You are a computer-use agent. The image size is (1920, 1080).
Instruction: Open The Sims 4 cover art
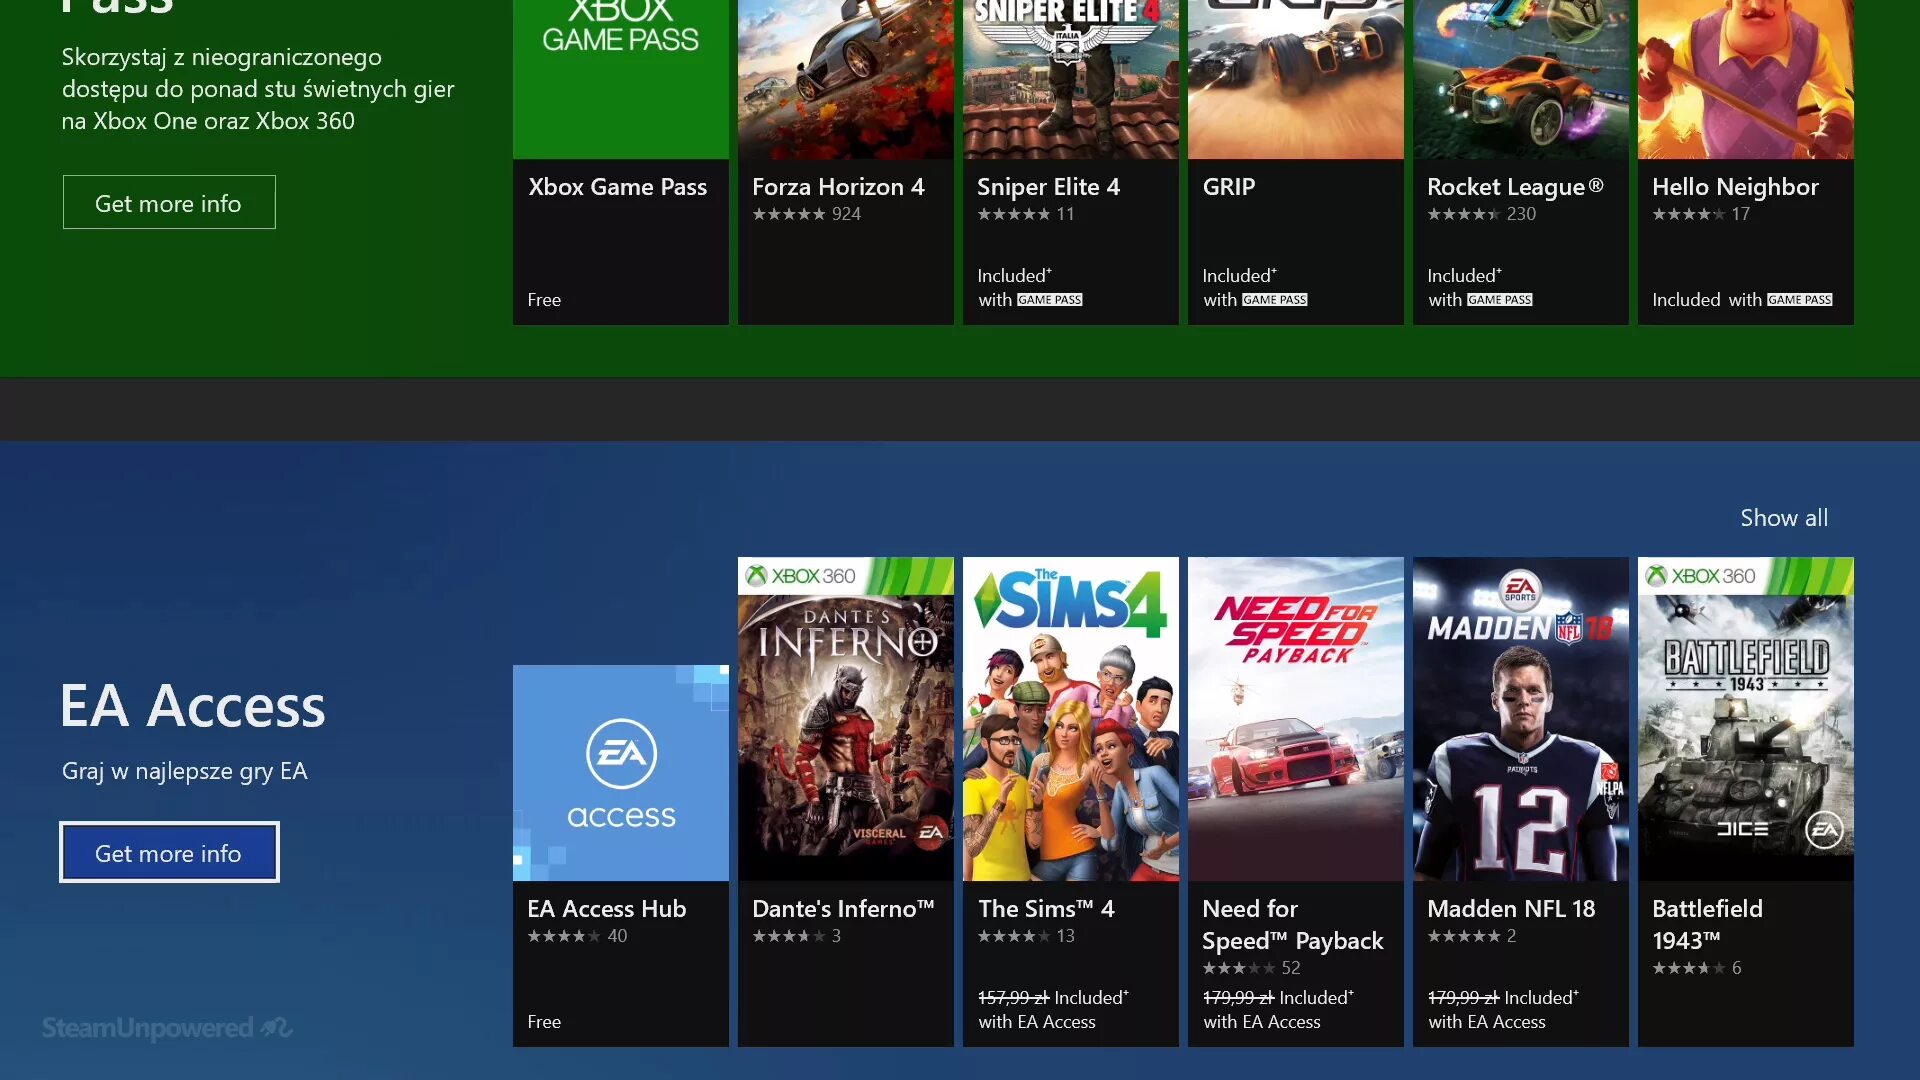[x=1071, y=719]
